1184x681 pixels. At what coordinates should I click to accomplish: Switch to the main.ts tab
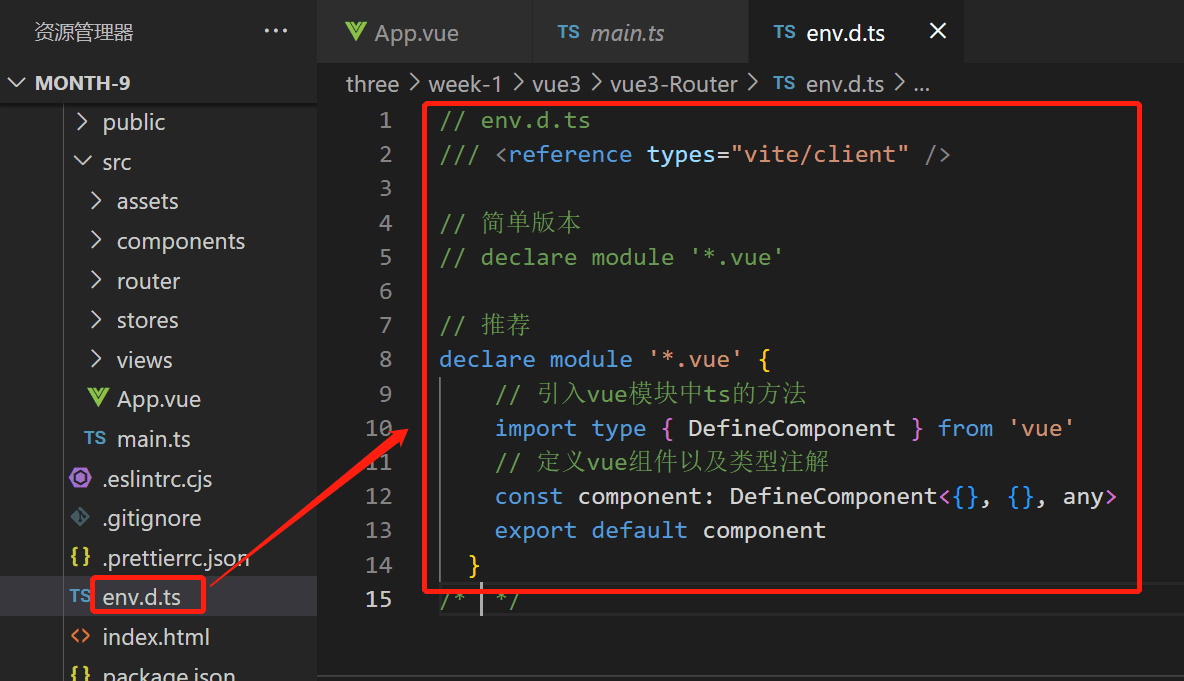(627, 33)
